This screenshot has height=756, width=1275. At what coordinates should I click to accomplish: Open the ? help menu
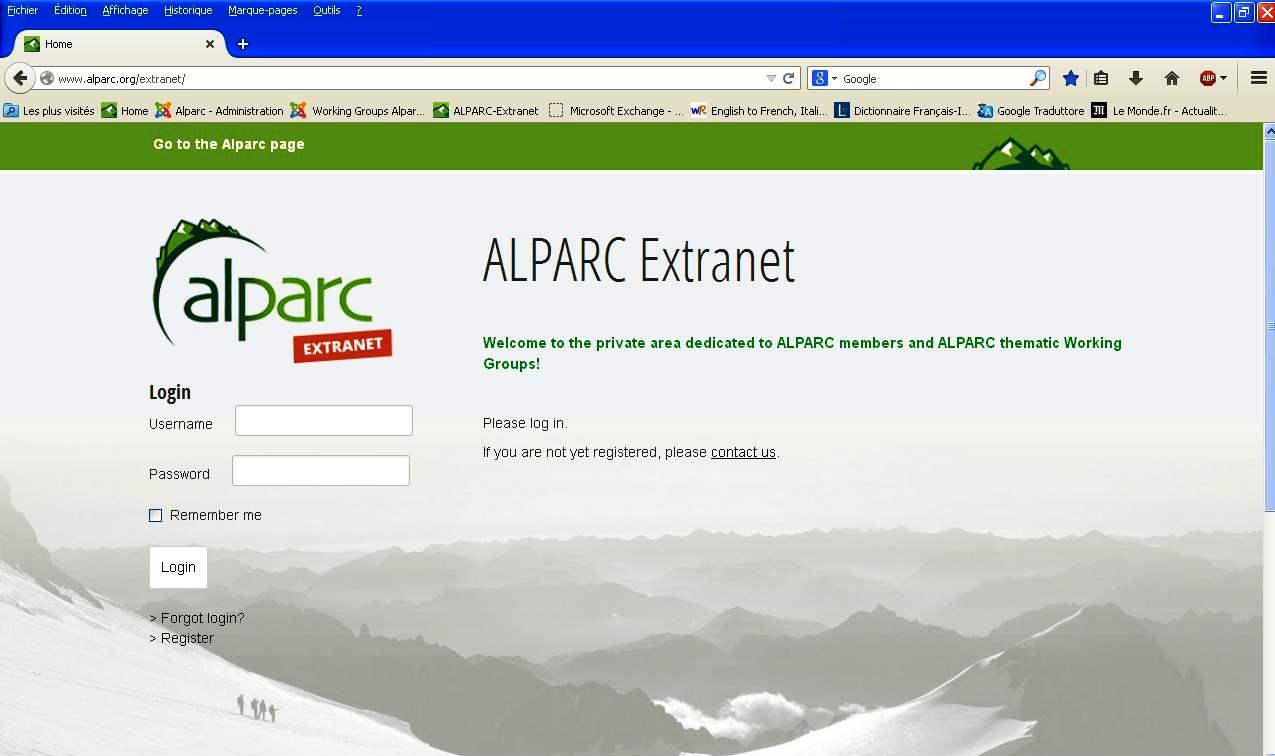pyautogui.click(x=359, y=10)
